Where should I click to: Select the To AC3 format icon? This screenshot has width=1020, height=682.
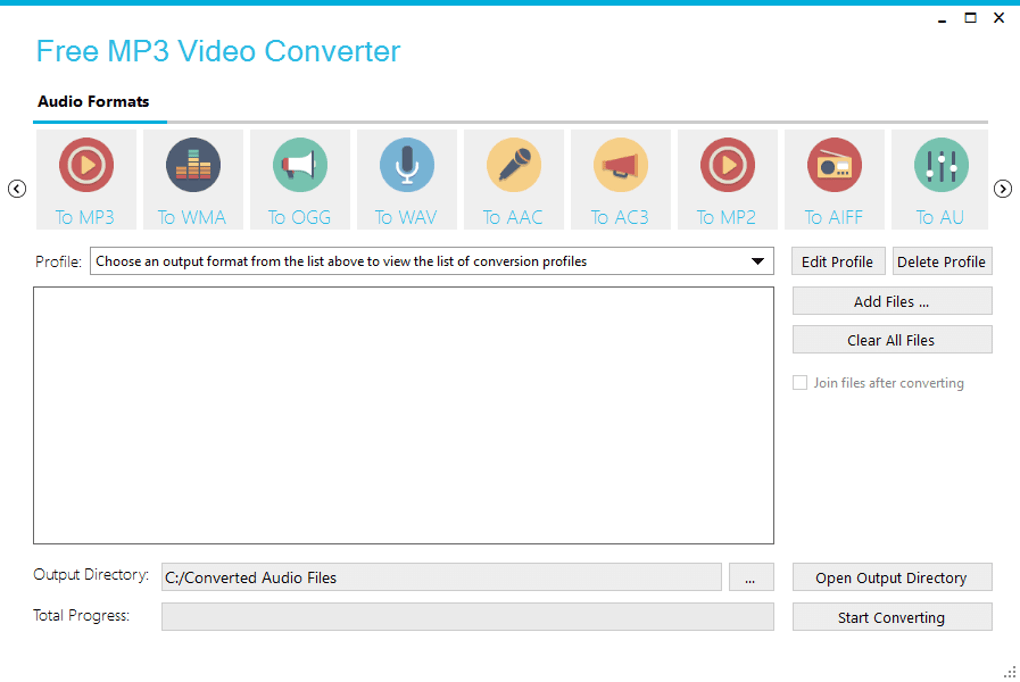(621, 179)
